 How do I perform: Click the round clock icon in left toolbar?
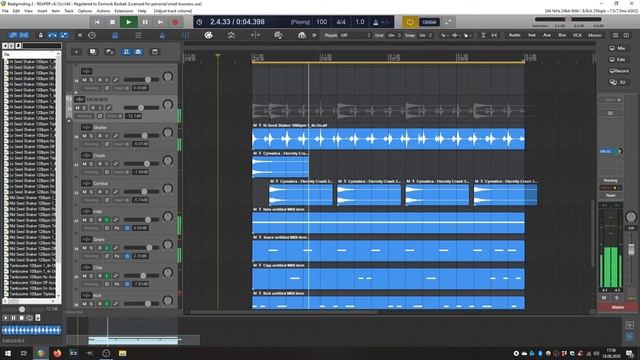(92, 36)
